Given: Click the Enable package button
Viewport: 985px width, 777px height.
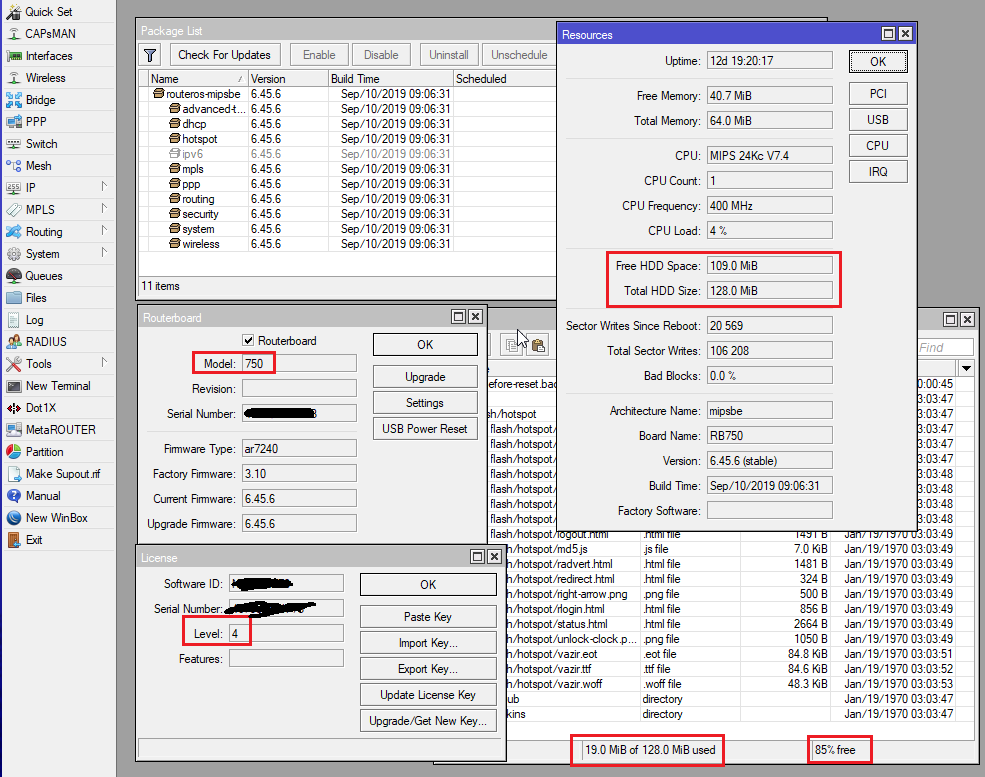Looking at the screenshot, I should [319, 55].
